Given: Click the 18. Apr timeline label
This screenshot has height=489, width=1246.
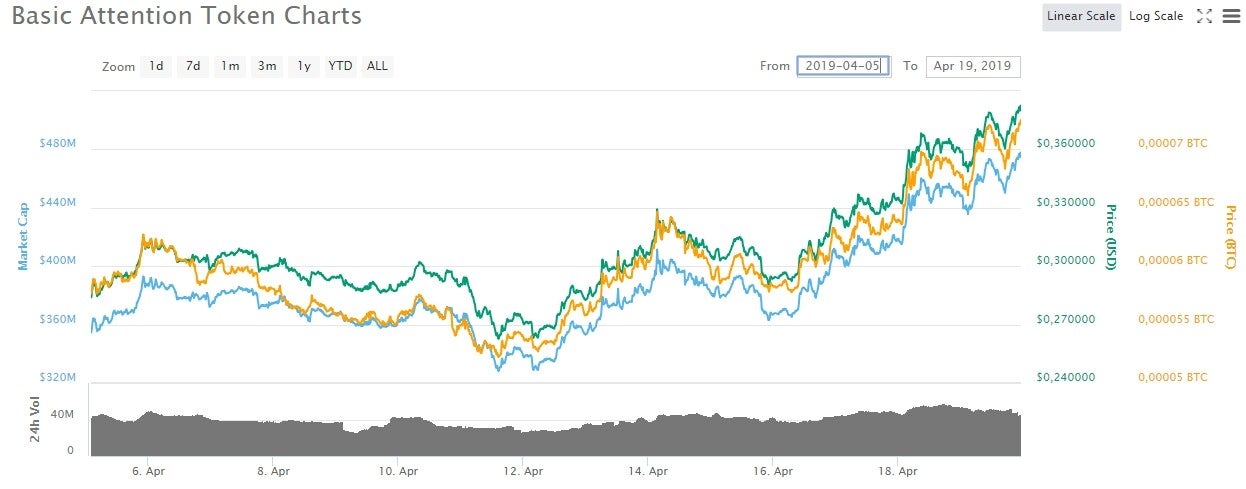Looking at the screenshot, I should [x=898, y=470].
